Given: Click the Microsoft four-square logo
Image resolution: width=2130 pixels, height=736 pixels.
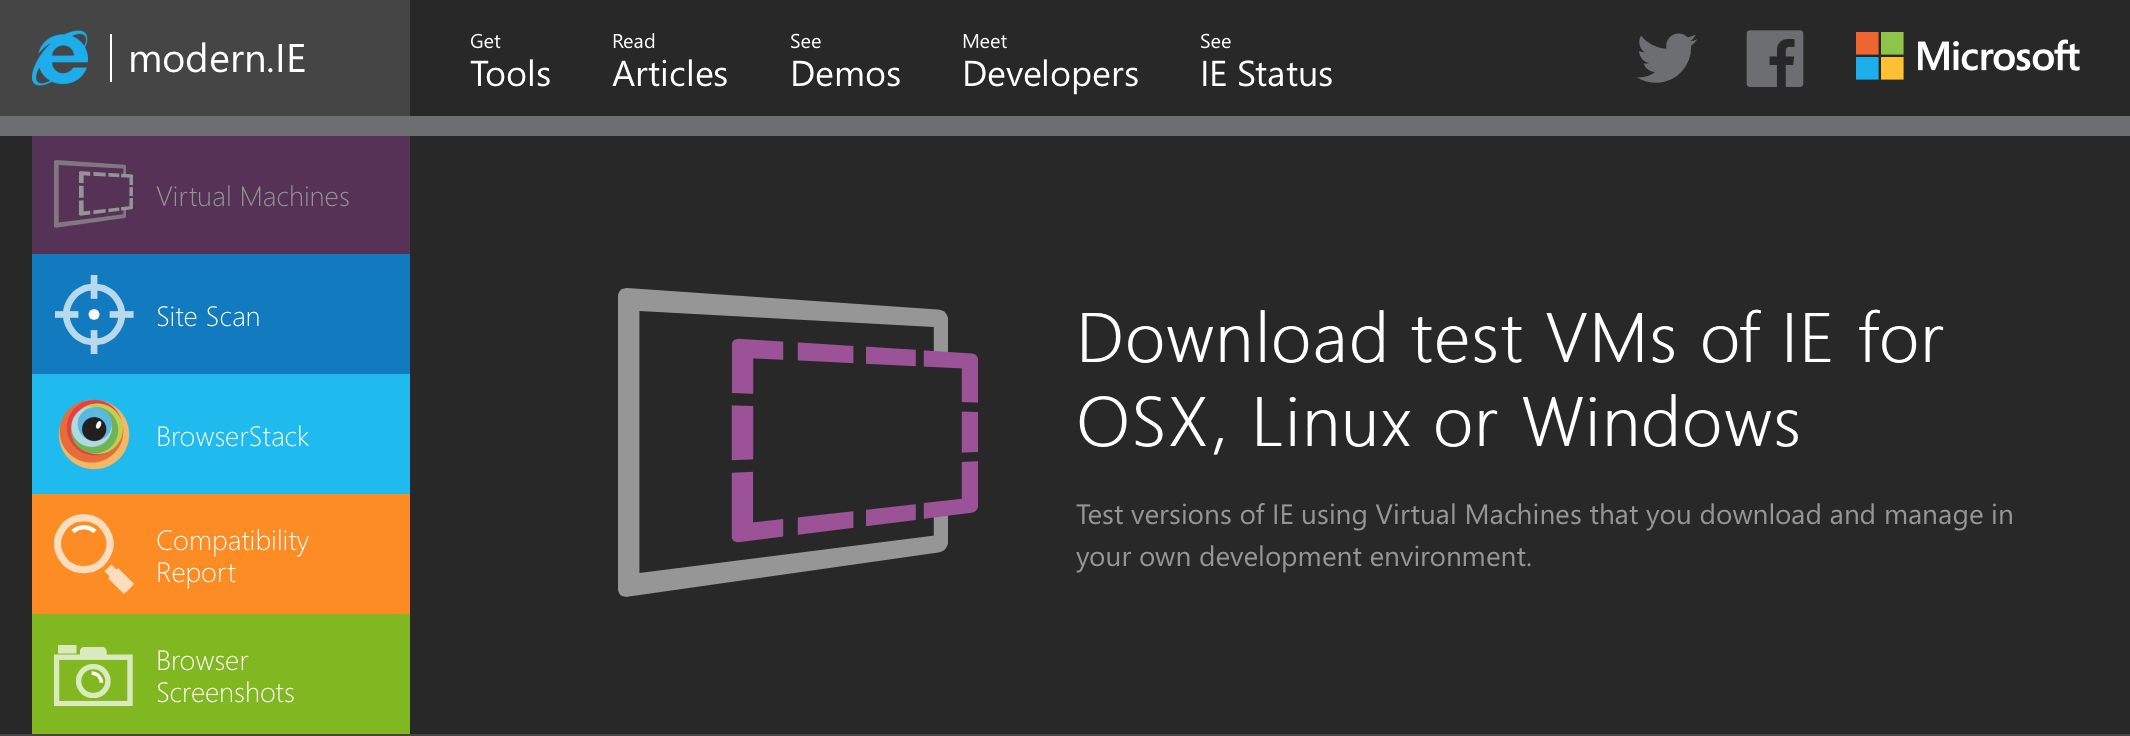Looking at the screenshot, I should click(x=1879, y=56).
